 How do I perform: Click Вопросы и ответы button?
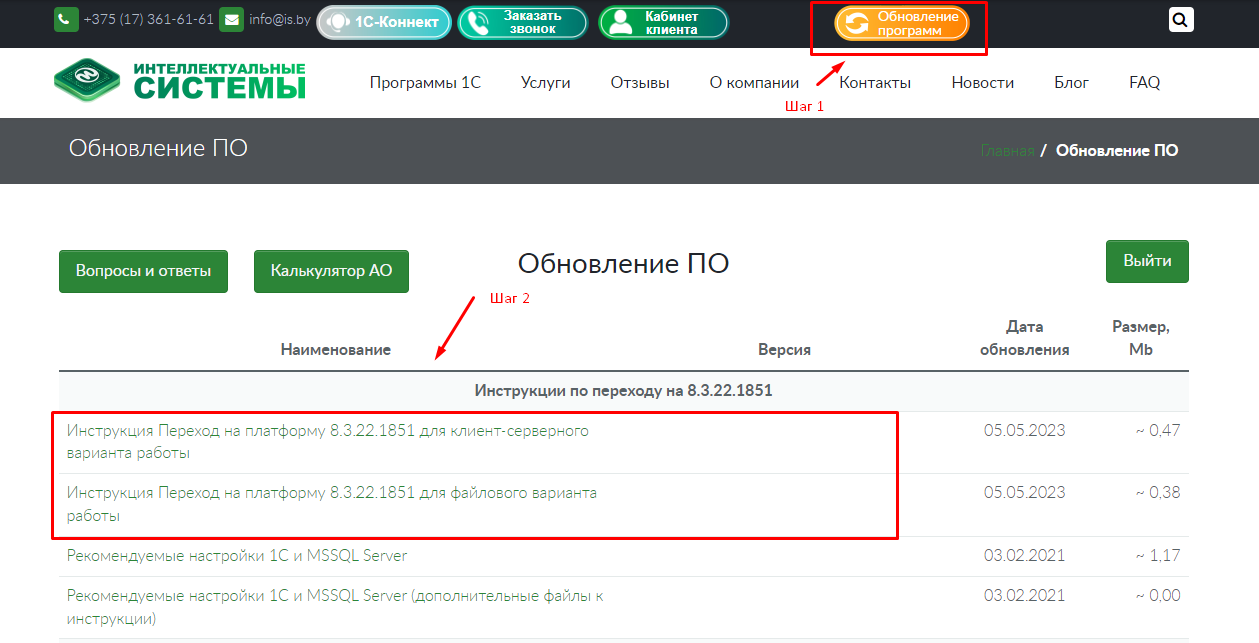[x=143, y=271]
